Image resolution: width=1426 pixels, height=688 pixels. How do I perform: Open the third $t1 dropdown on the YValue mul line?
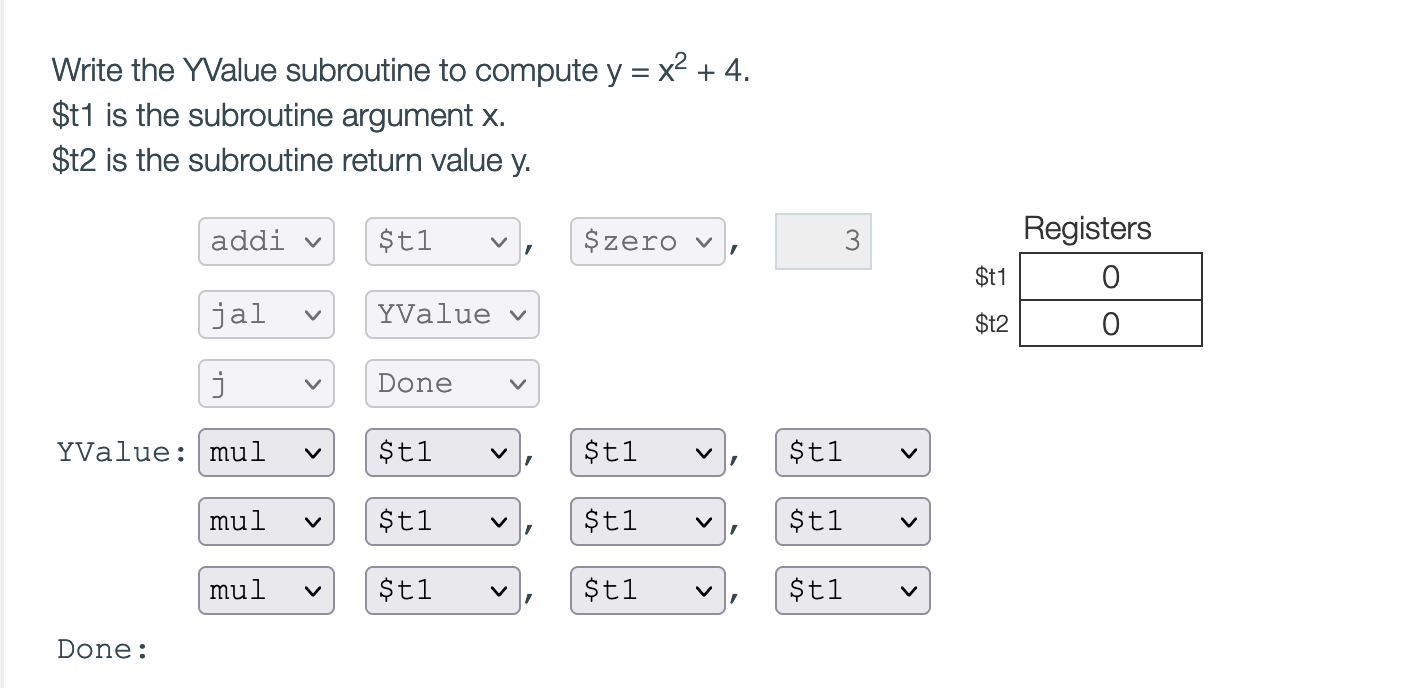852,452
